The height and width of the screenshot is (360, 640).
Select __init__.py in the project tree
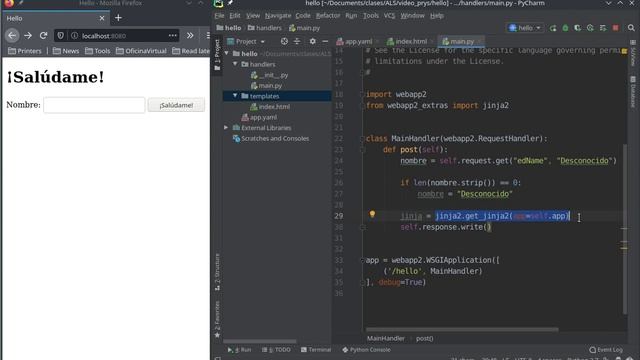pyautogui.click(x=269, y=75)
